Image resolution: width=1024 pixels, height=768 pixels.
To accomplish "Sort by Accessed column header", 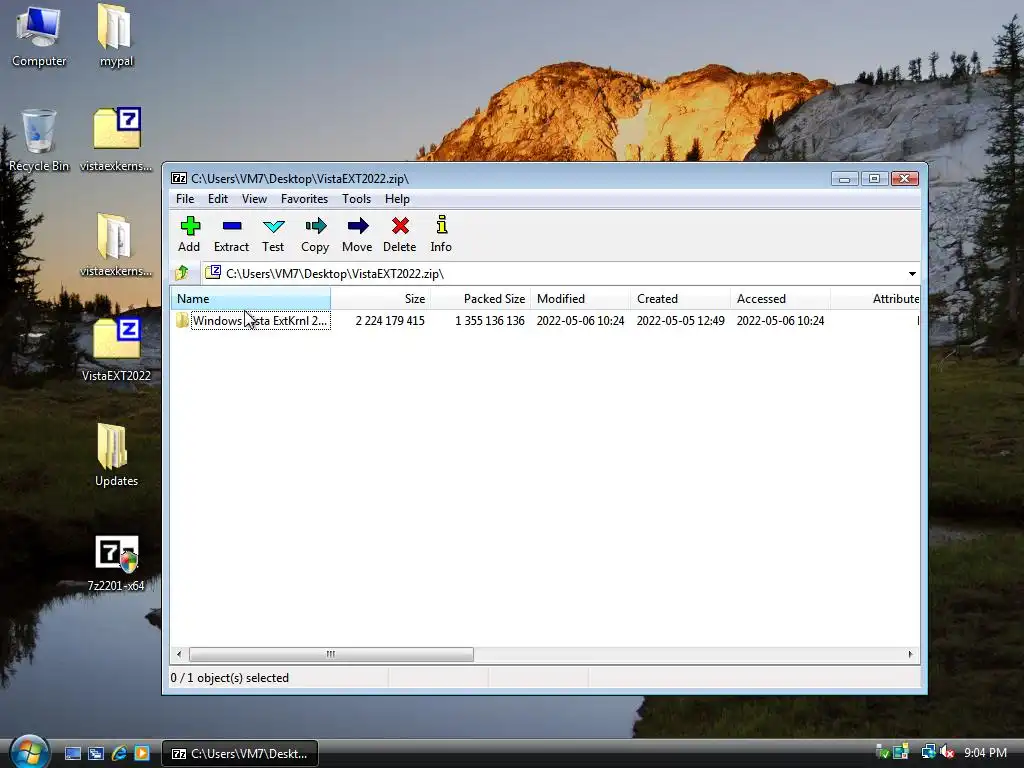I will [780, 299].
